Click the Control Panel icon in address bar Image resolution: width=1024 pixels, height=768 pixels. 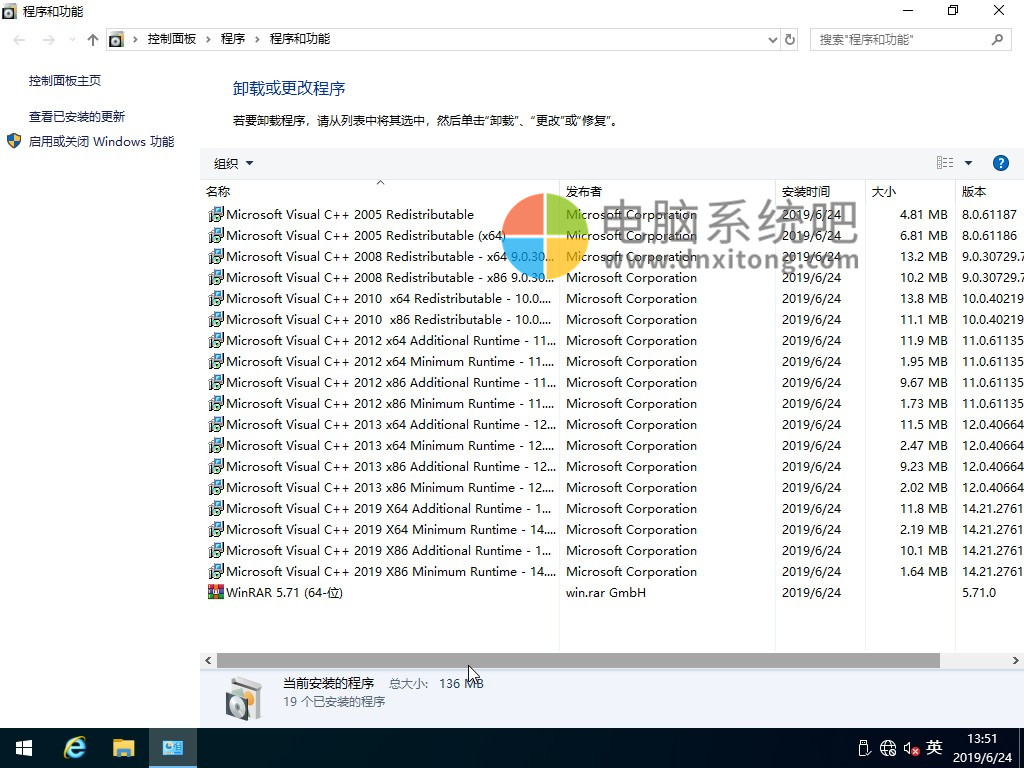(x=116, y=40)
